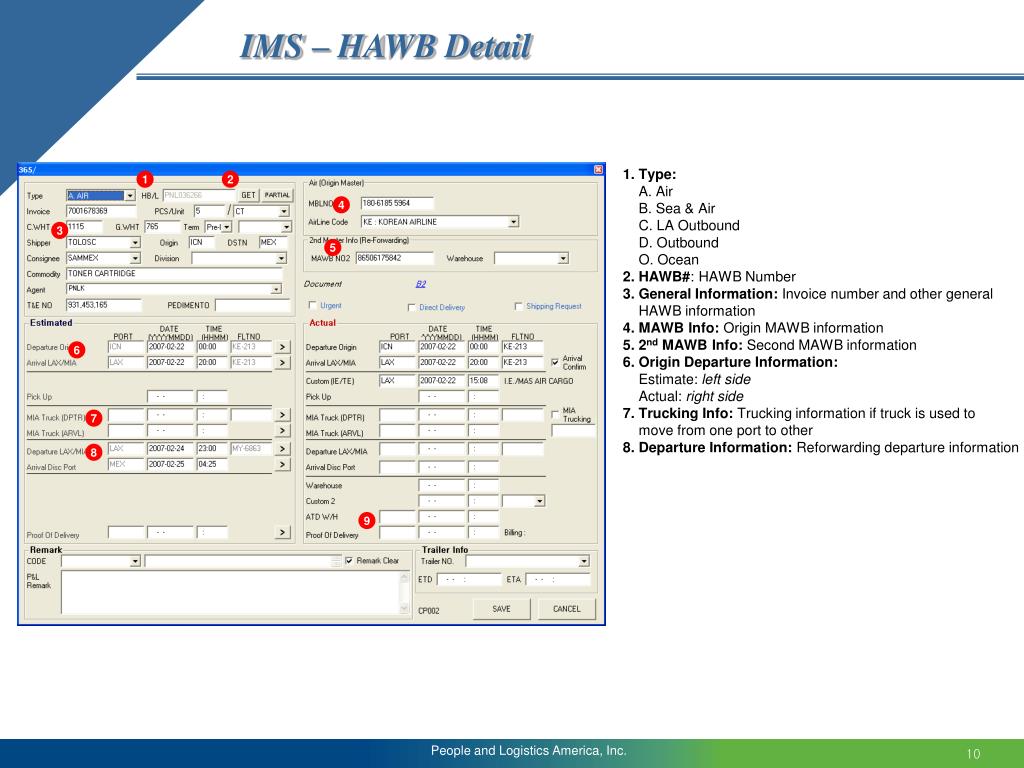
Task: Click the arrow button for Estimated Arrival LAX/MIA row
Action: point(282,363)
